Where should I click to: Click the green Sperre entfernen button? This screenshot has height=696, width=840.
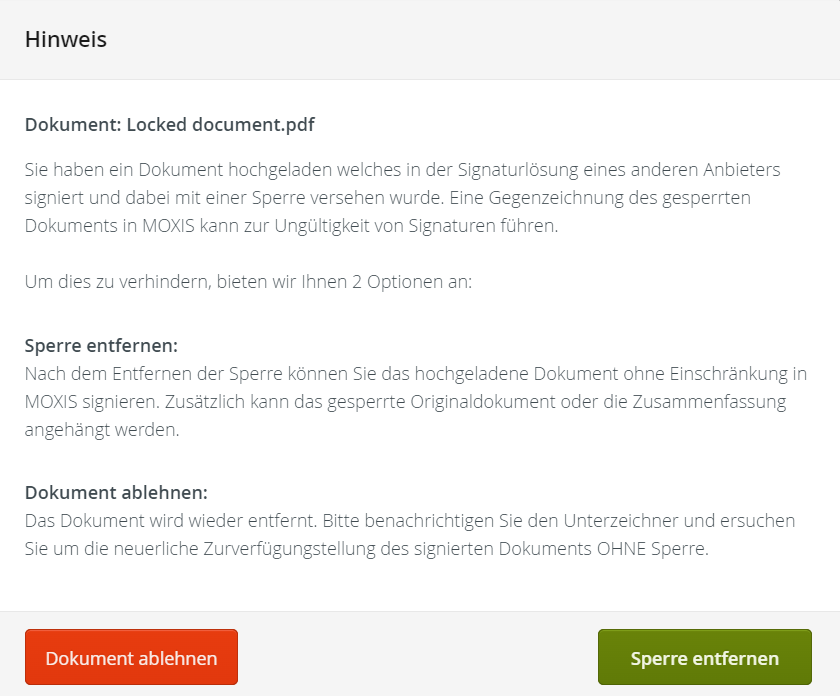coord(704,658)
